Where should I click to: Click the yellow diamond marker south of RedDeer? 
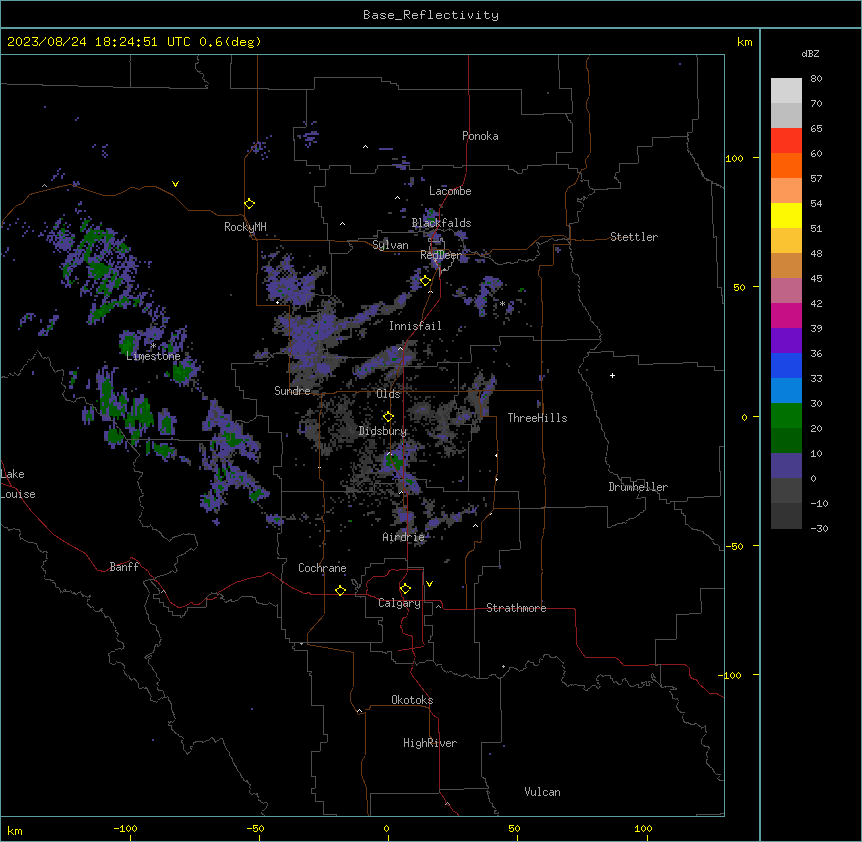pyautogui.click(x=426, y=281)
